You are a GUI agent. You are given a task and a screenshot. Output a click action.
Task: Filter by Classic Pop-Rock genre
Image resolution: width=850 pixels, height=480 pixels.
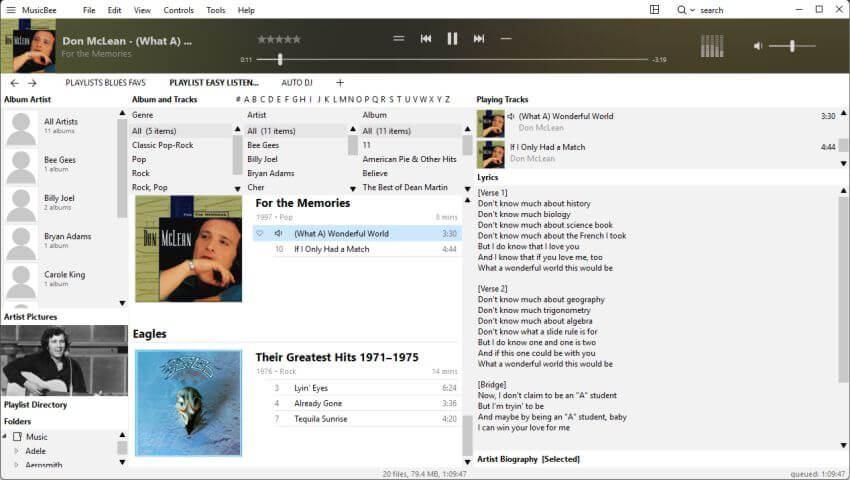point(163,145)
